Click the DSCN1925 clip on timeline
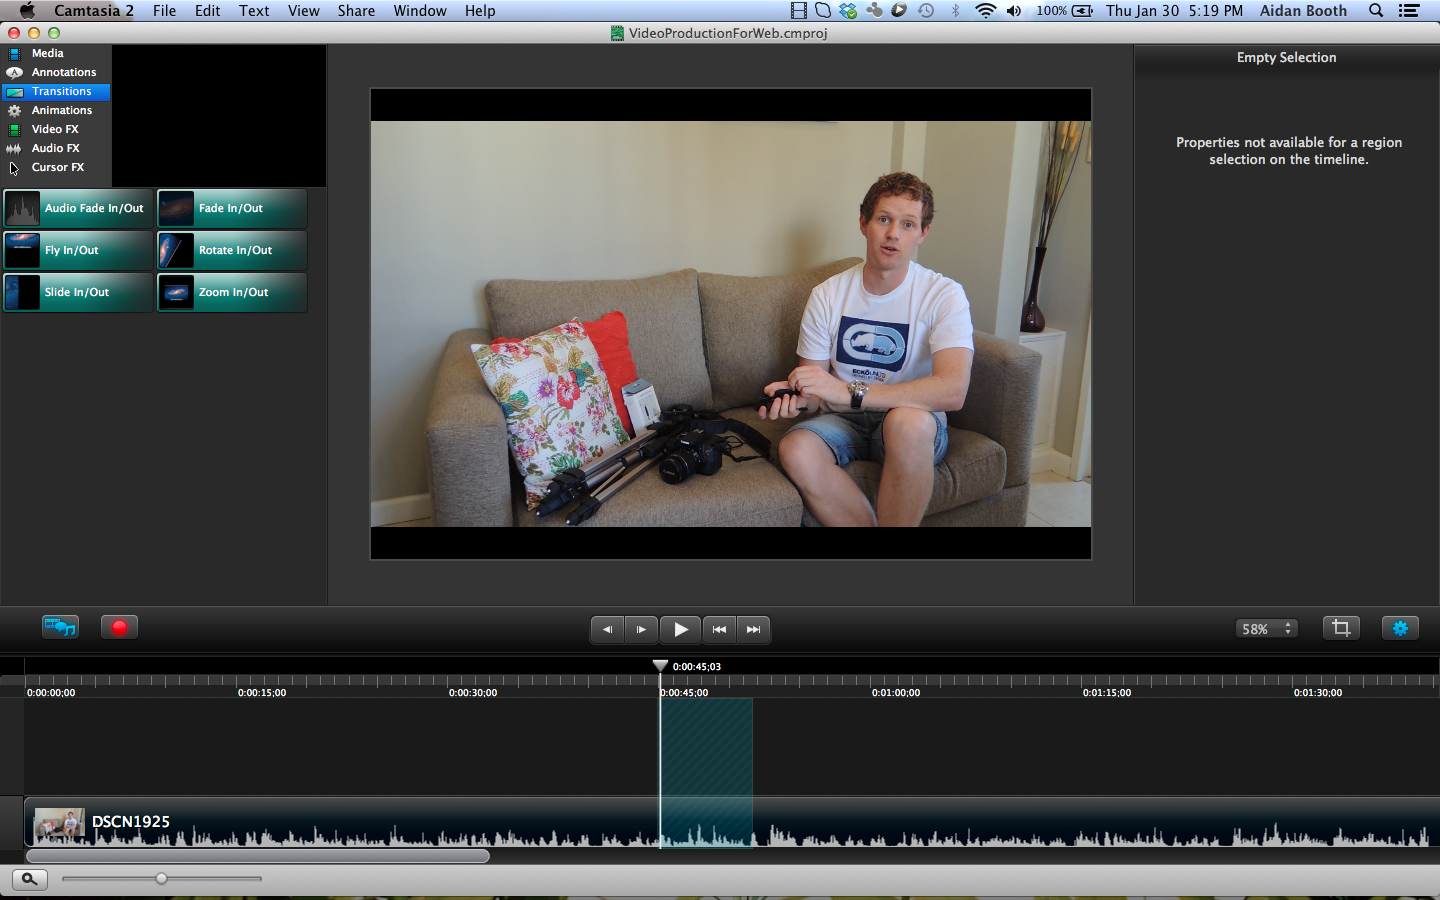Image resolution: width=1440 pixels, height=900 pixels. [732, 822]
